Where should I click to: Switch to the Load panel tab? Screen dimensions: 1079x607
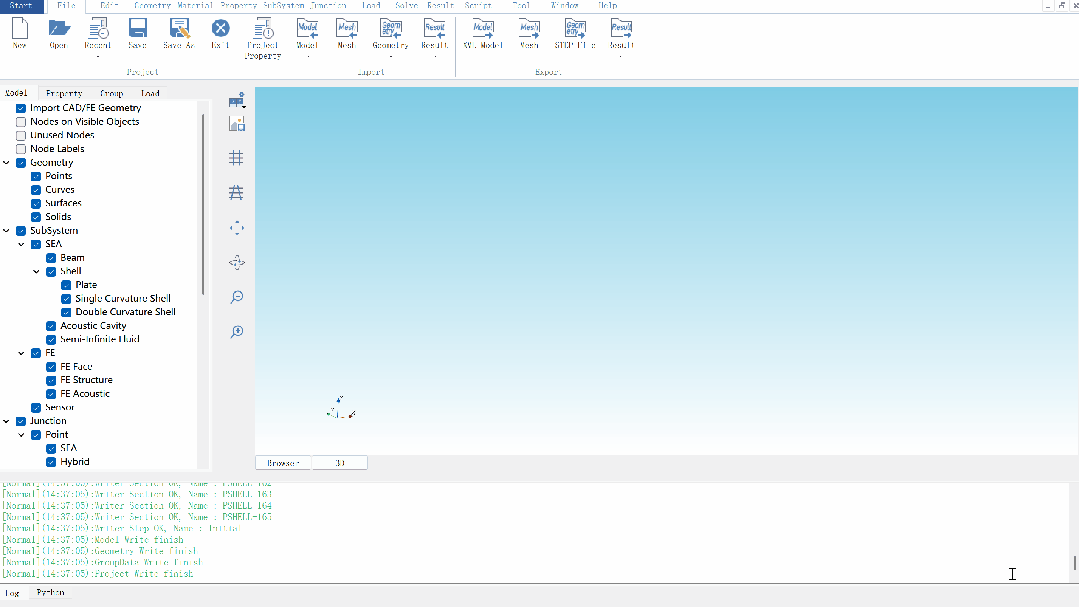150,93
